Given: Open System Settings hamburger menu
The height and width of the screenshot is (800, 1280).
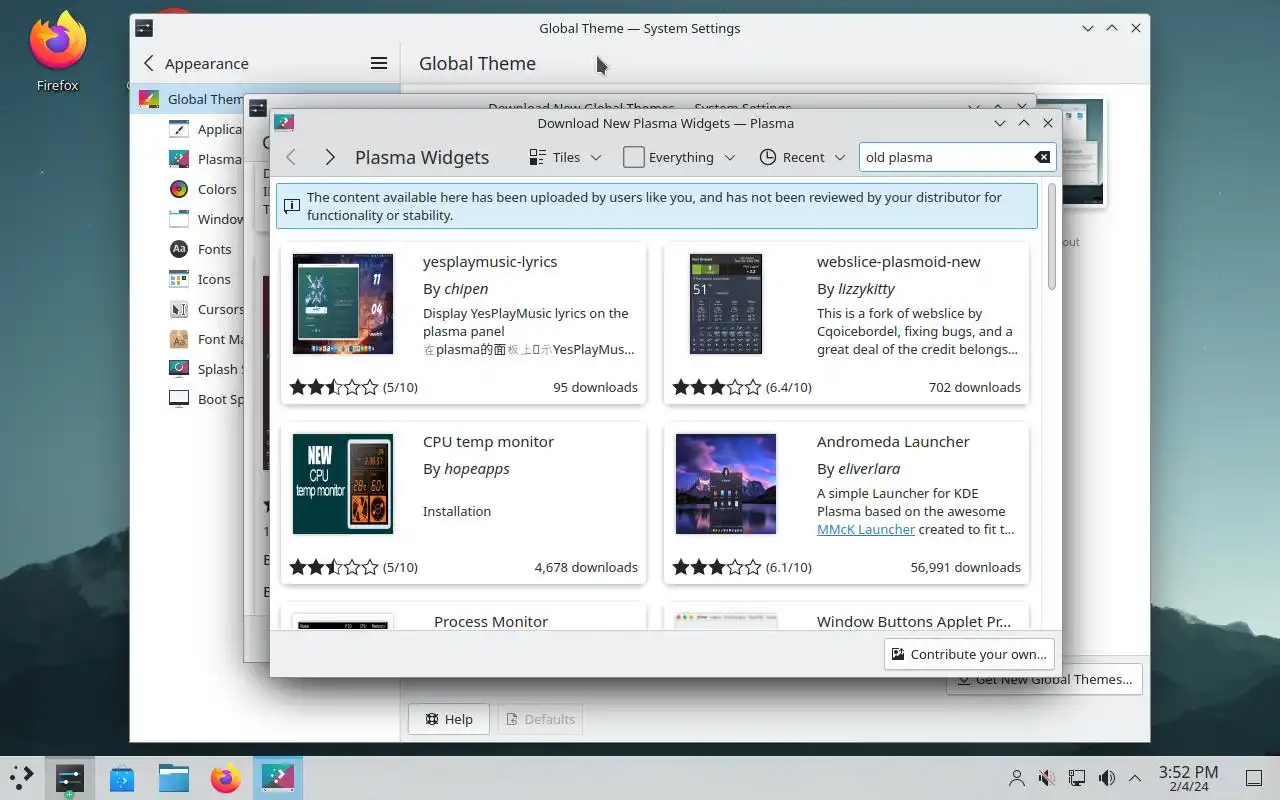Looking at the screenshot, I should (x=379, y=63).
